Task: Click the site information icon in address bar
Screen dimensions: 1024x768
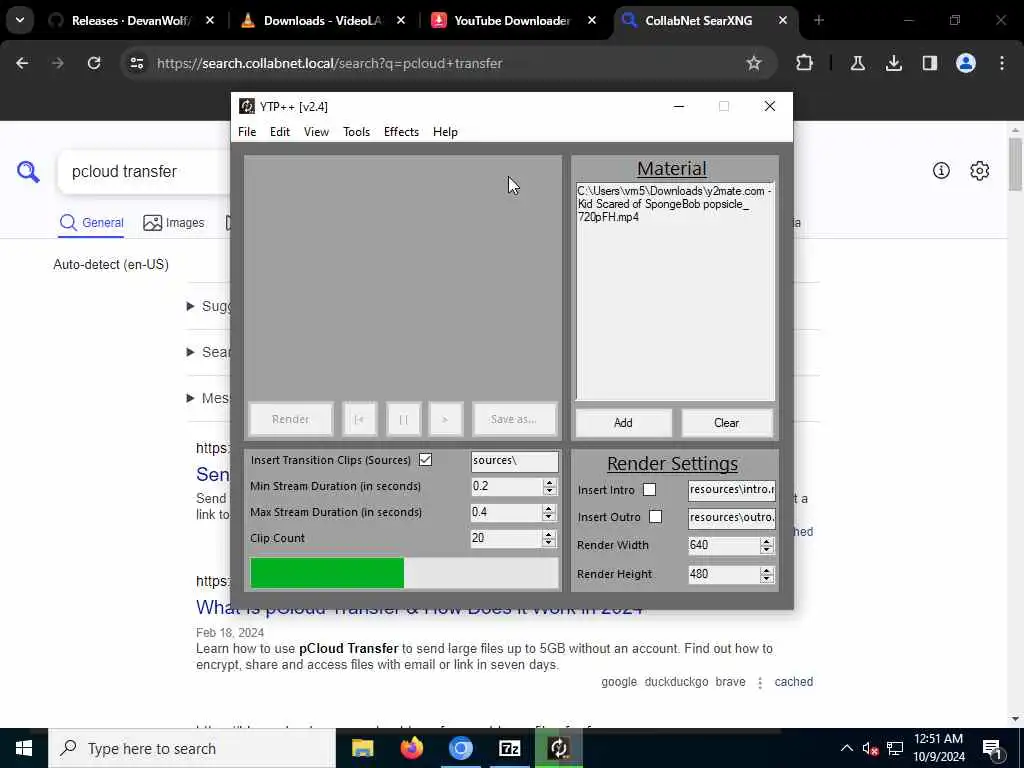Action: [x=136, y=63]
